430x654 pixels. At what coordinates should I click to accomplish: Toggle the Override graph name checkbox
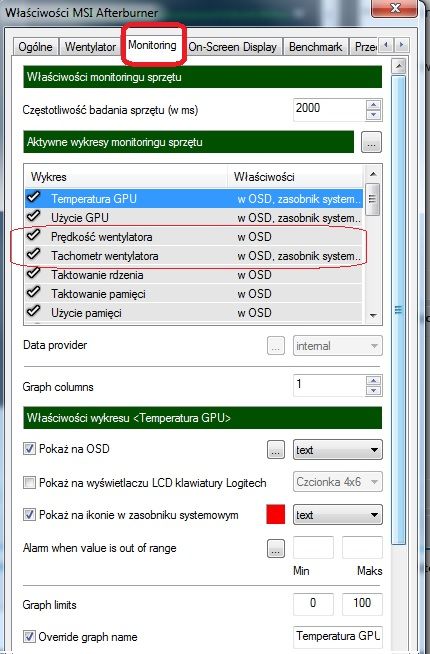(x=29, y=637)
